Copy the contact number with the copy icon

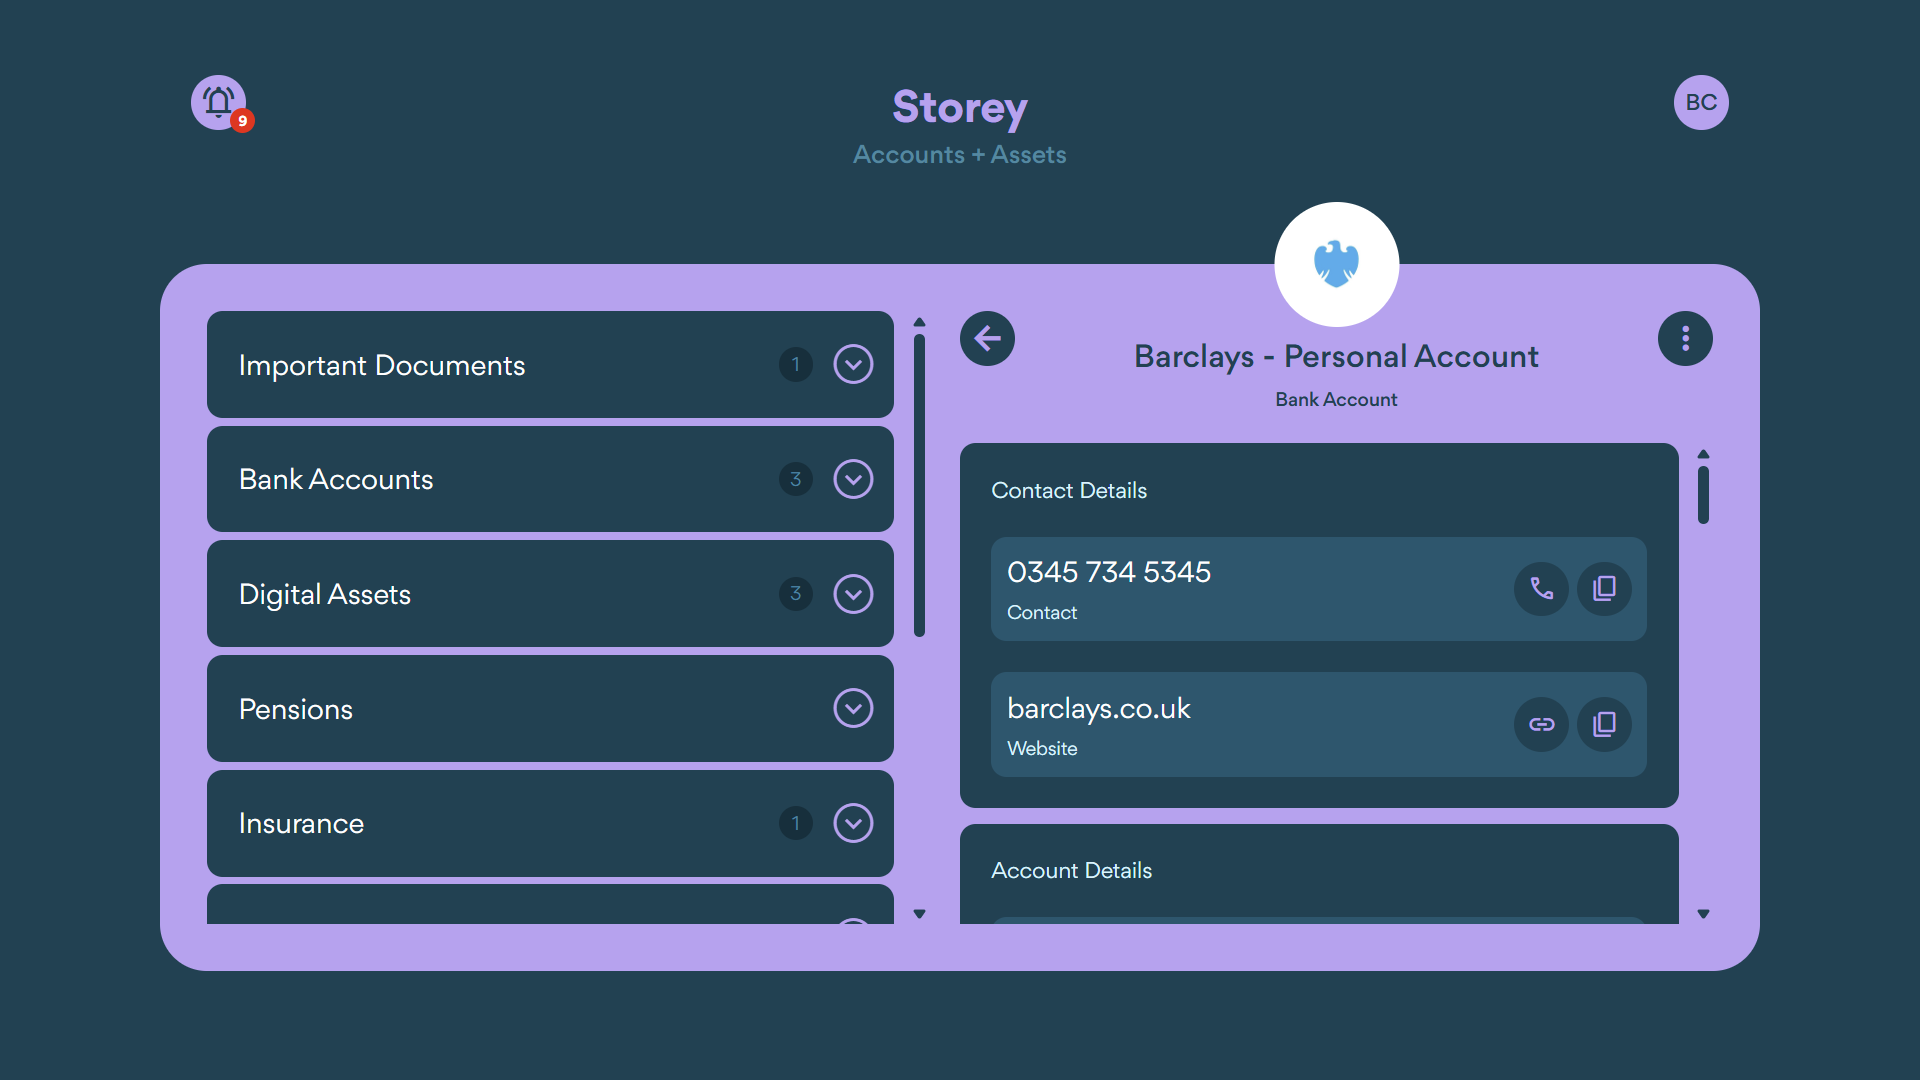tap(1603, 589)
